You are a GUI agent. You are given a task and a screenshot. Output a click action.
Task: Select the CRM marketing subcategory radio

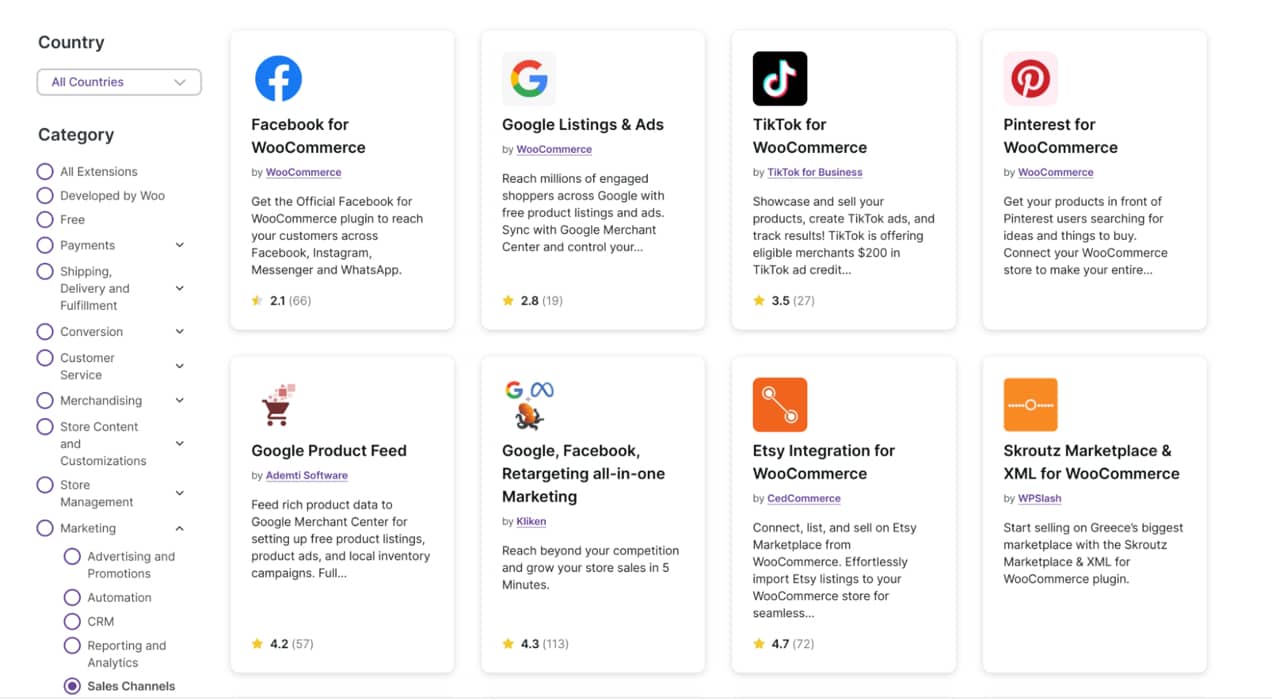tap(72, 621)
